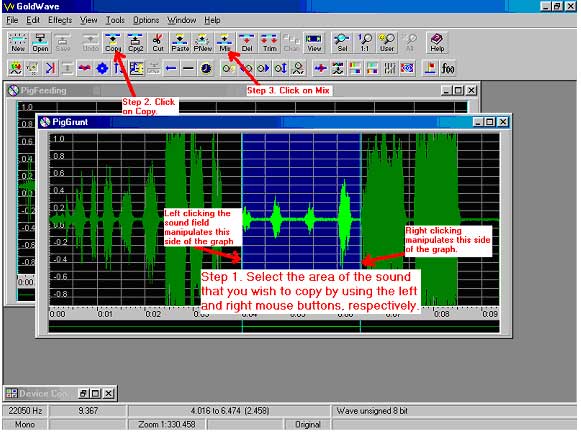
Task: Click the blue-and-red arrow marker effect icon
Action: [50, 68]
